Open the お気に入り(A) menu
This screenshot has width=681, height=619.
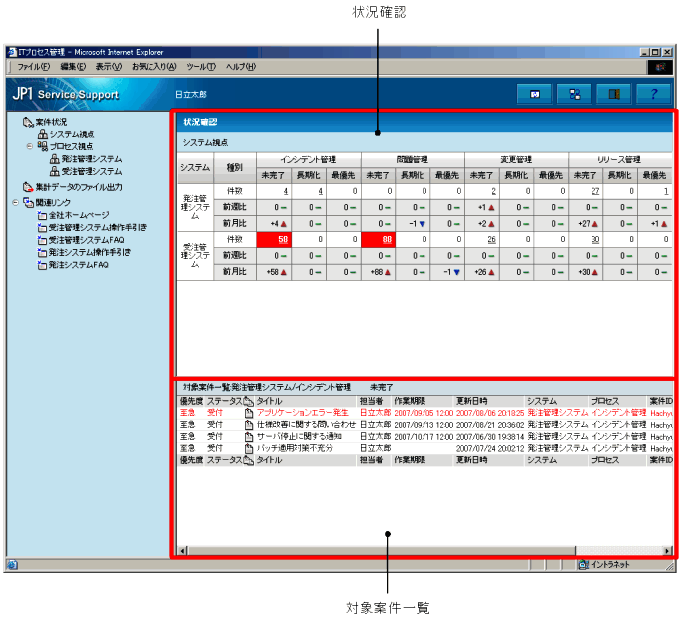154,67
